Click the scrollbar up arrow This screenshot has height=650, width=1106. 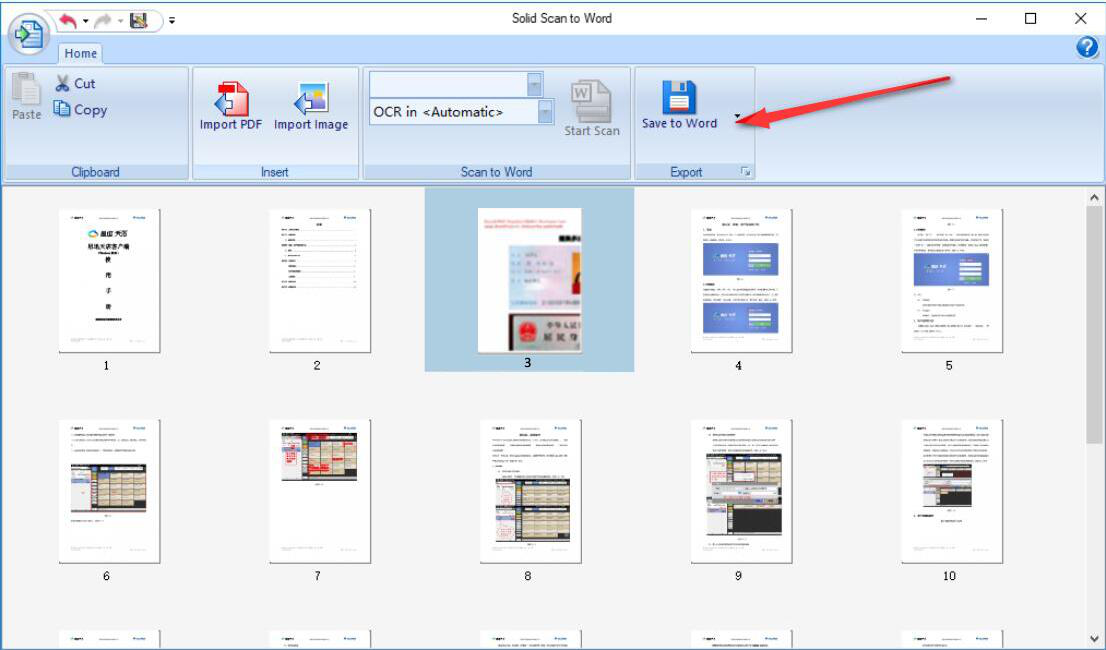[1094, 197]
